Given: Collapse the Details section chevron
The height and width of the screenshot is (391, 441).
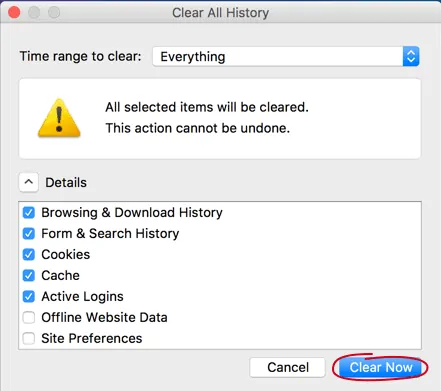Looking at the screenshot, I should (29, 182).
